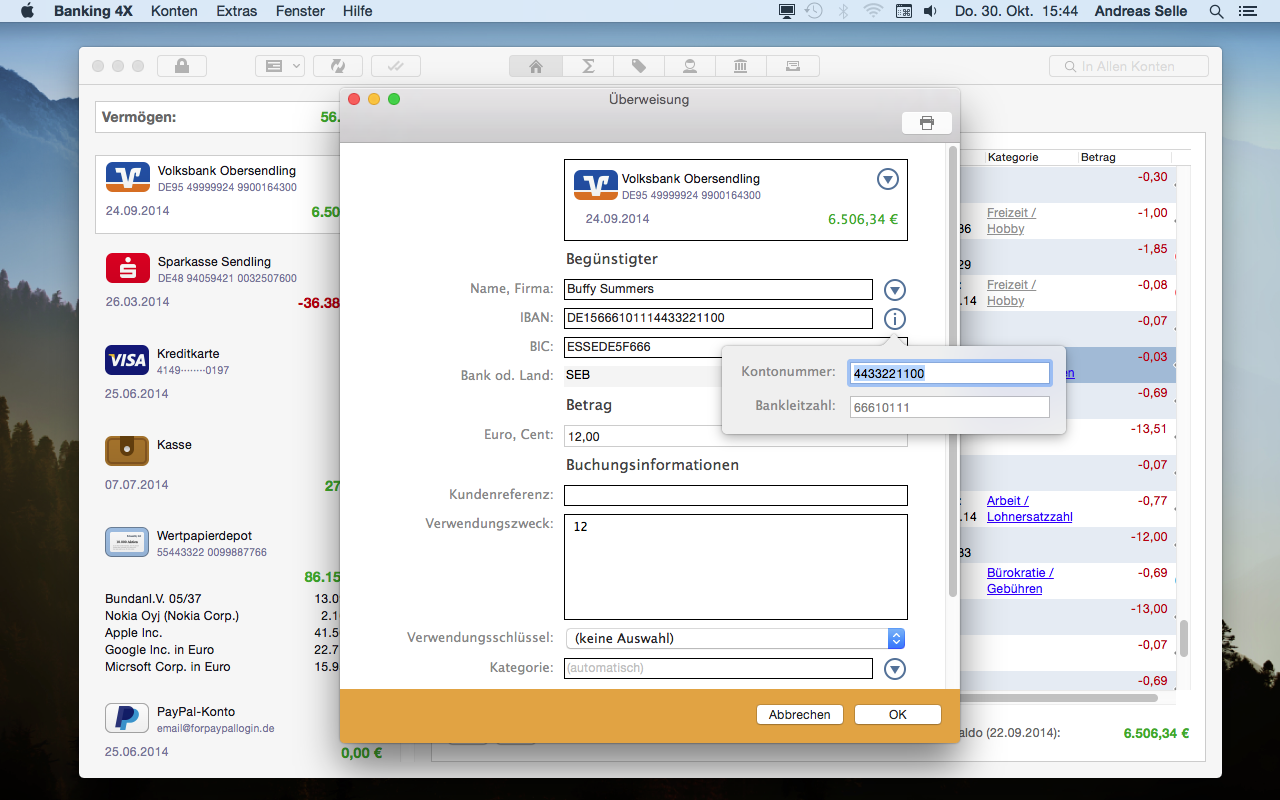Click the OK button
1280x800 pixels.
click(898, 715)
